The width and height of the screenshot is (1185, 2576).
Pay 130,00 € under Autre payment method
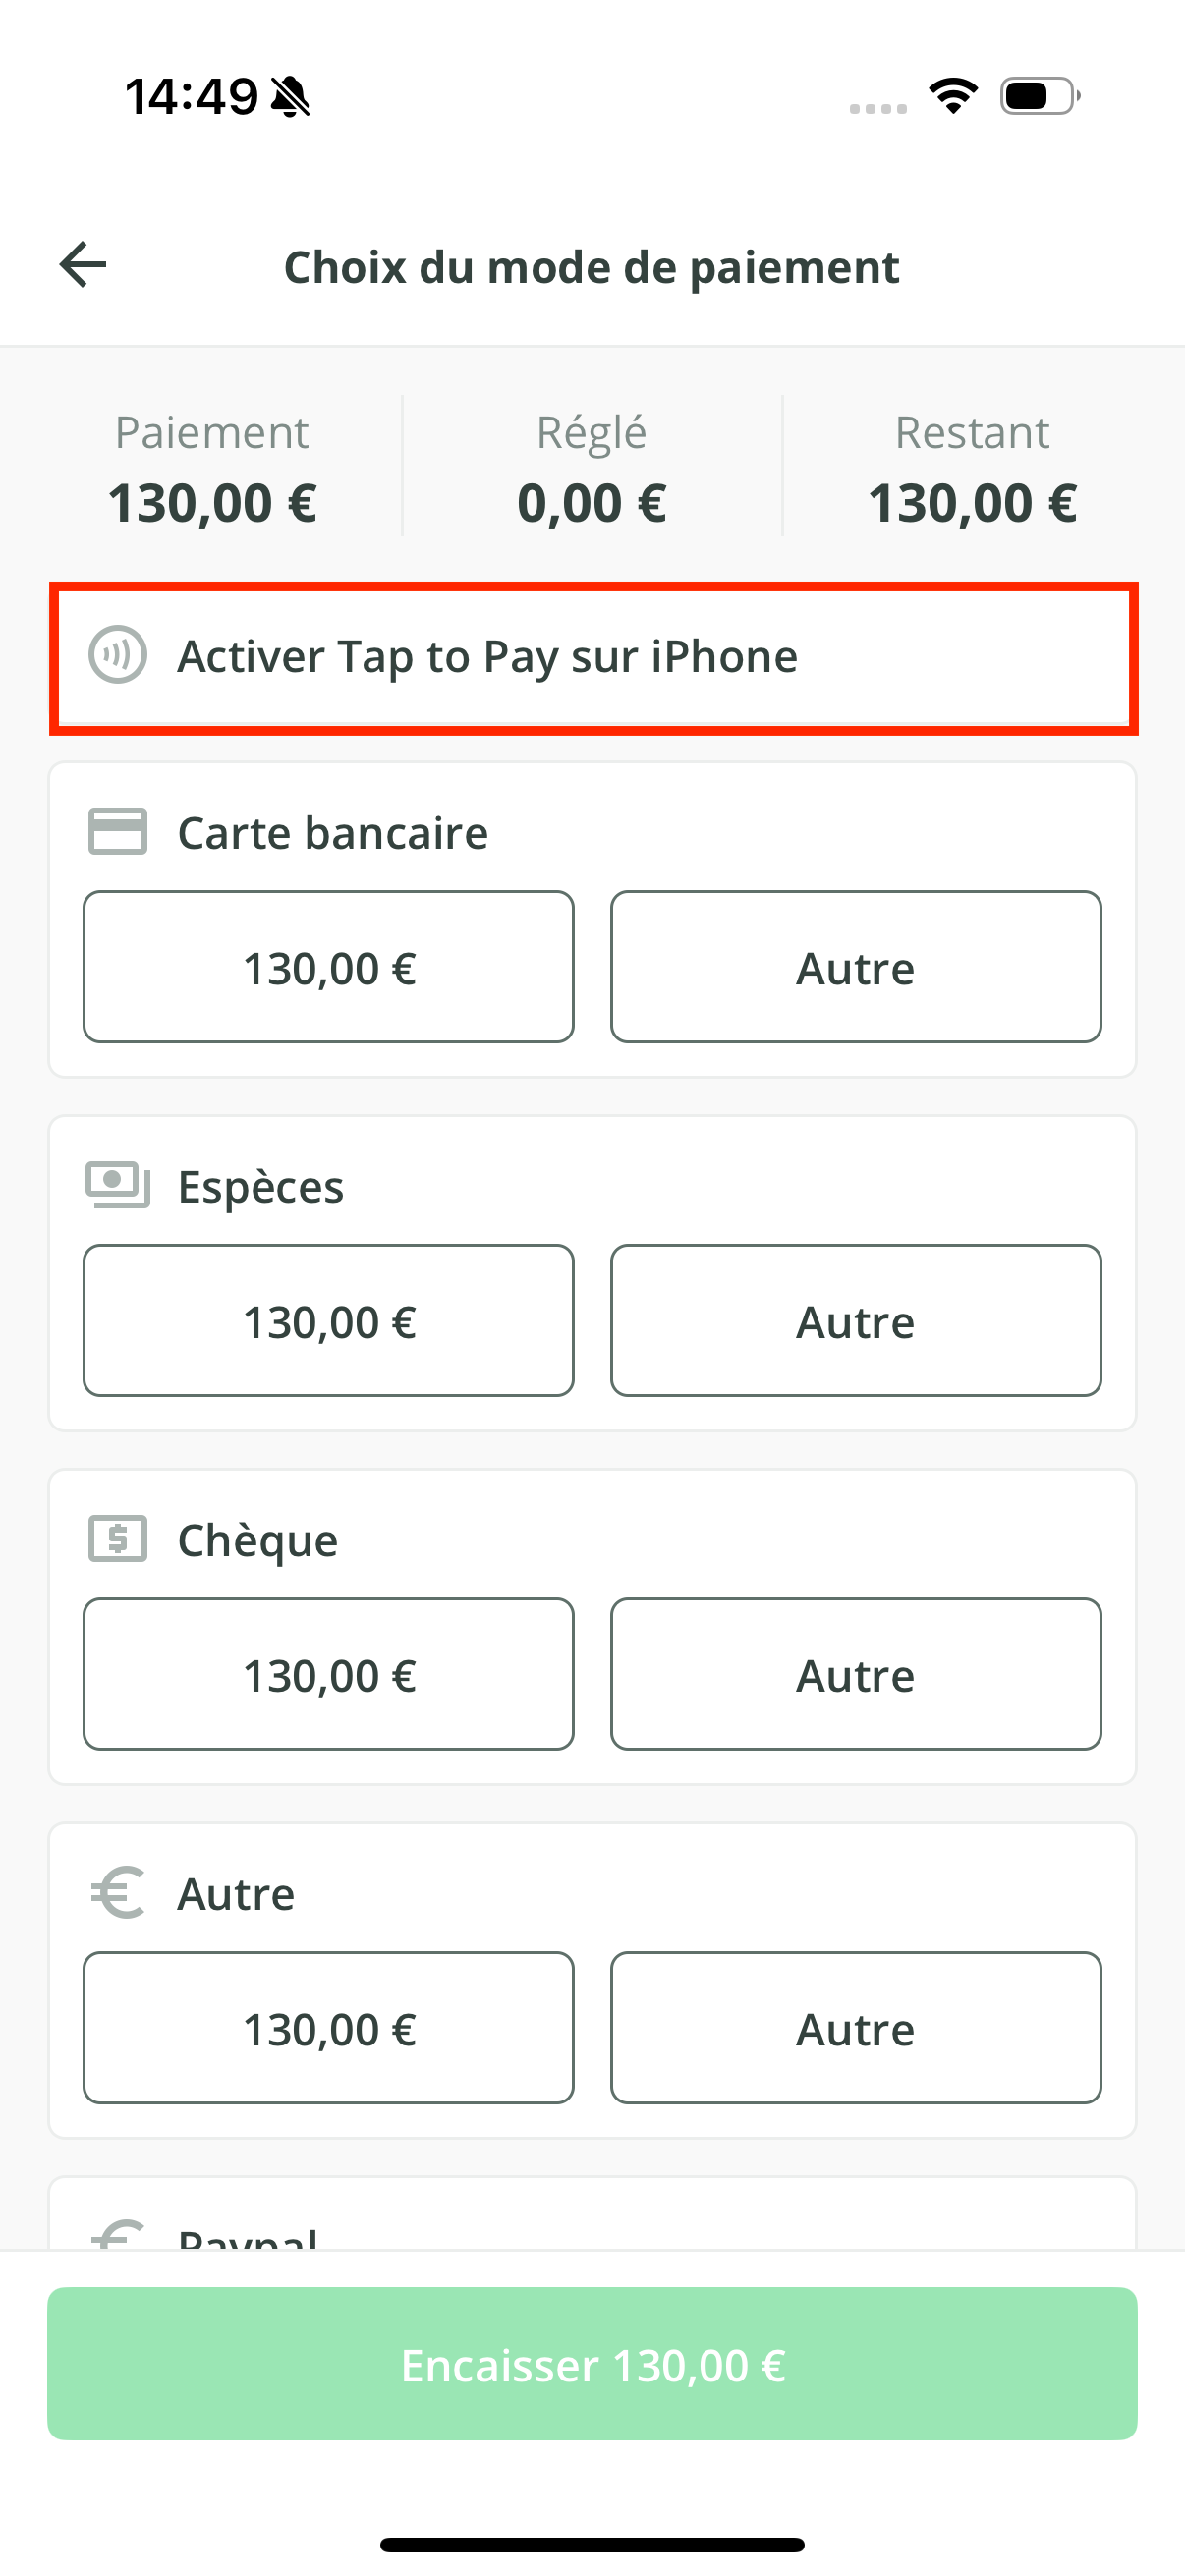pyautogui.click(x=328, y=2029)
